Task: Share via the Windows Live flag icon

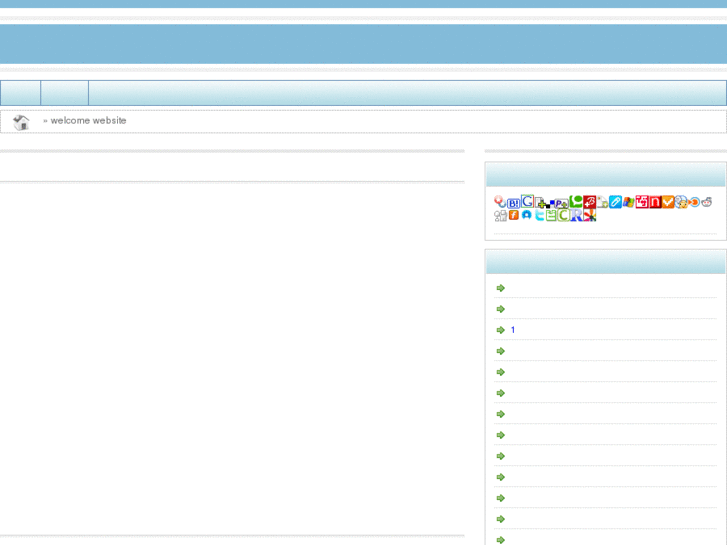Action: coord(628,202)
